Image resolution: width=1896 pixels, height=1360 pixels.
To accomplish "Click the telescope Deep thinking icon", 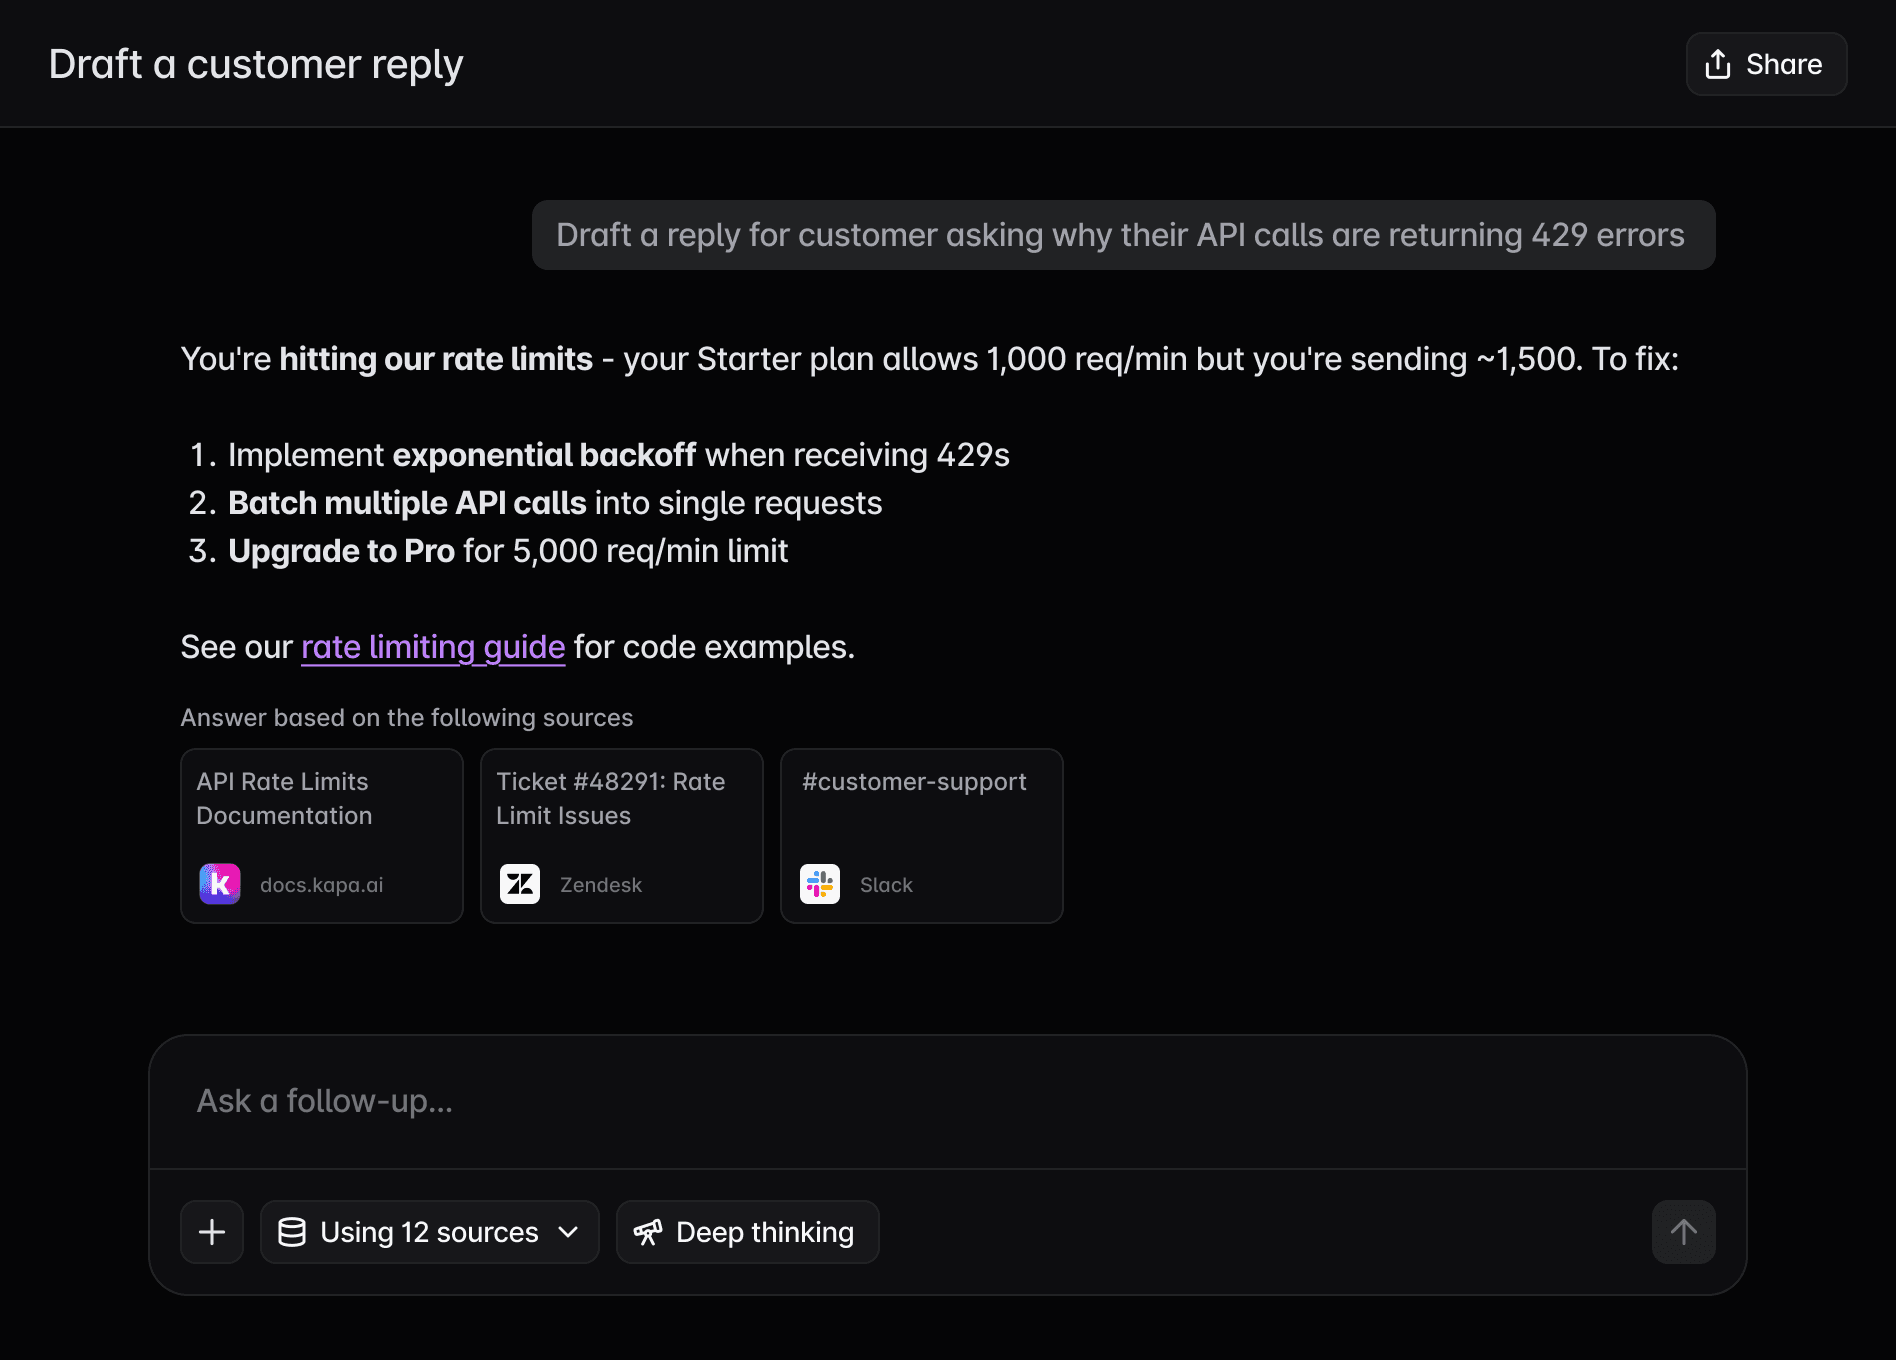I will 648,1232.
